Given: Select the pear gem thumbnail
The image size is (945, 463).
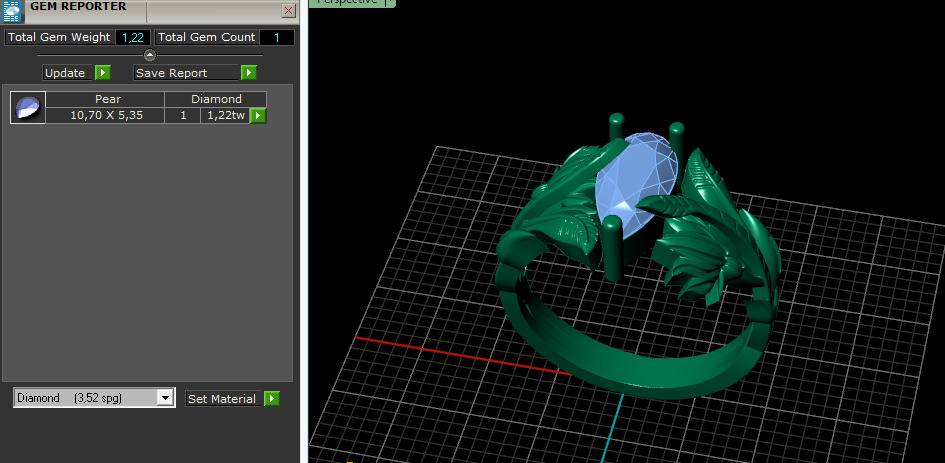Looking at the screenshot, I should (x=28, y=108).
